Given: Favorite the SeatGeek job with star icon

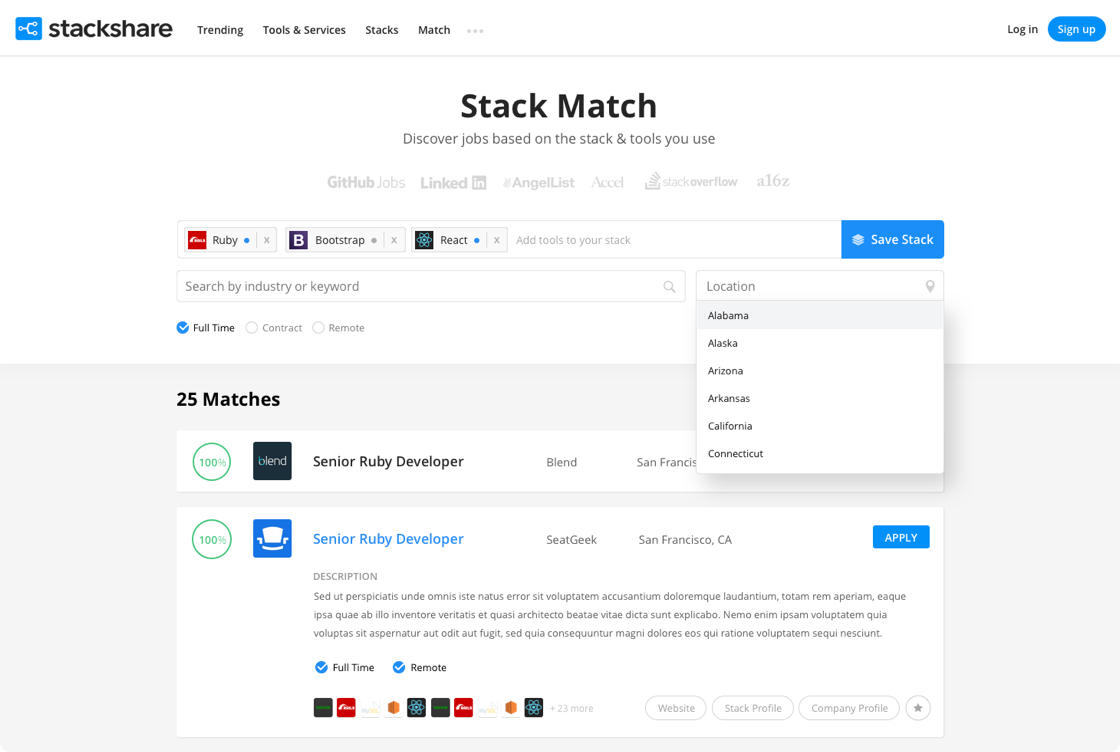Looking at the screenshot, I should pyautogui.click(x=918, y=708).
